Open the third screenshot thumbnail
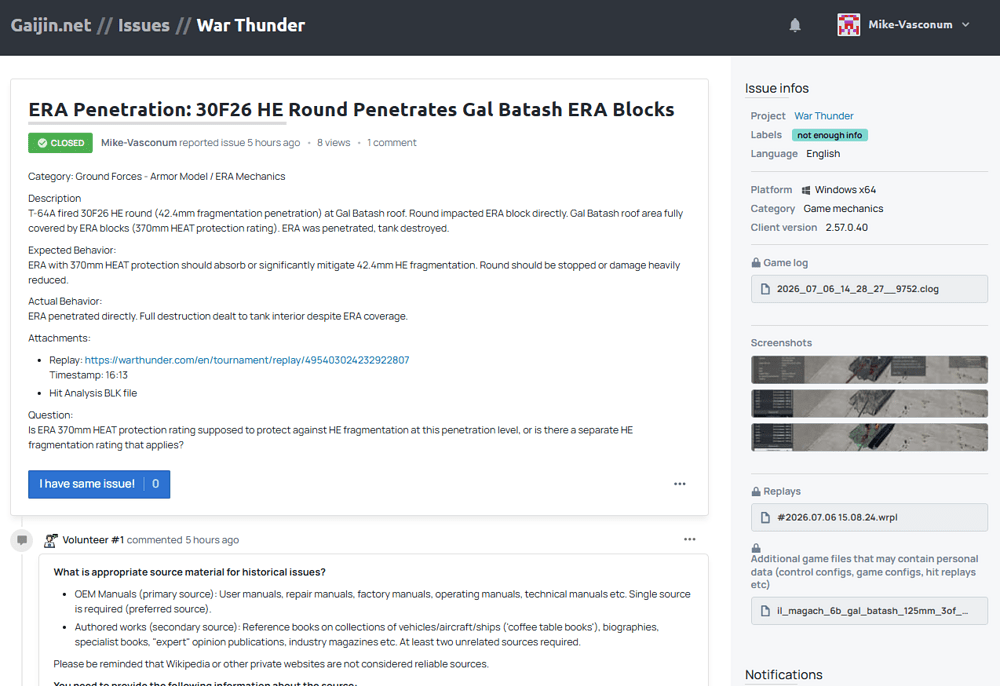The width and height of the screenshot is (1000, 686). (x=869, y=437)
